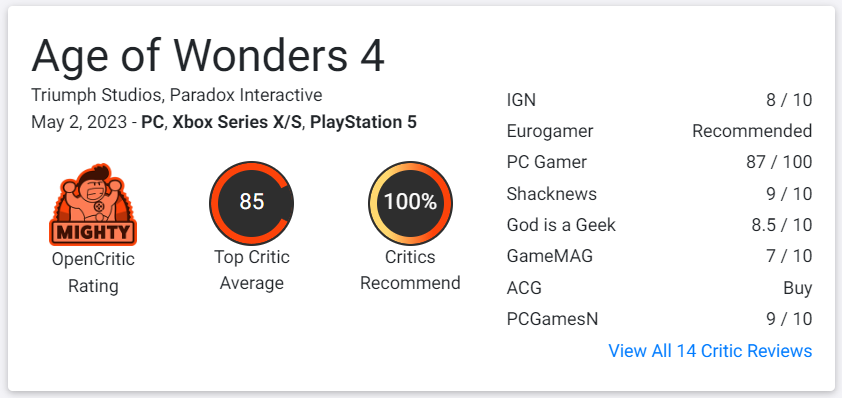This screenshot has height=398, width=842.
Task: Click the OpenCritic Rating caption
Action: [x=93, y=272]
